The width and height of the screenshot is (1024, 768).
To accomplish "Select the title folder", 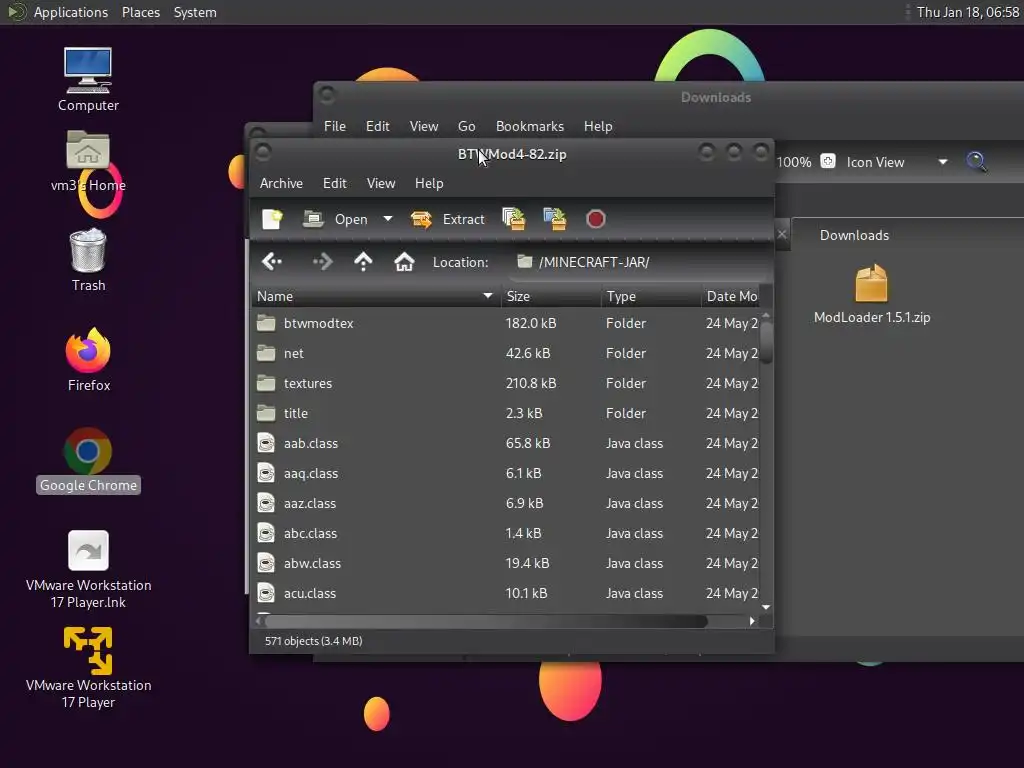I will tap(505, 413).
